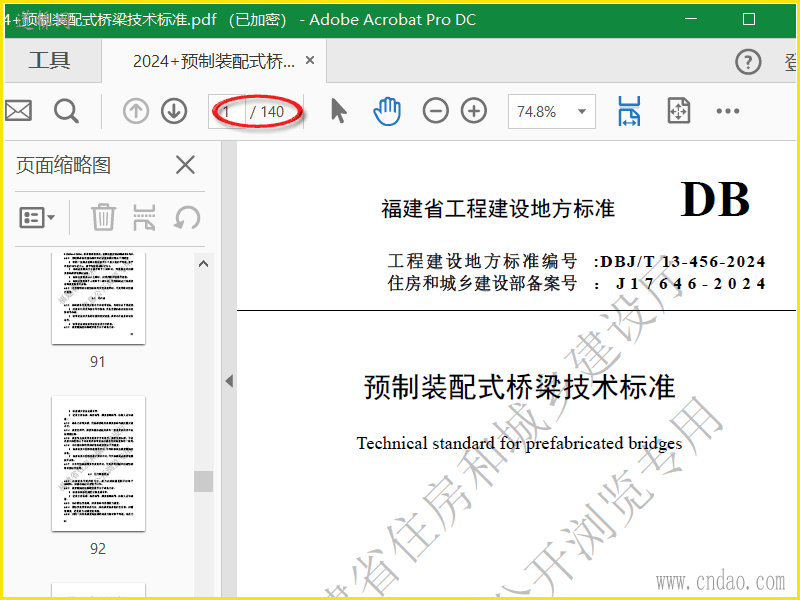This screenshot has height=600, width=800.
Task: Click the thumbnail panel scrollbar thumb
Action: 203,481
